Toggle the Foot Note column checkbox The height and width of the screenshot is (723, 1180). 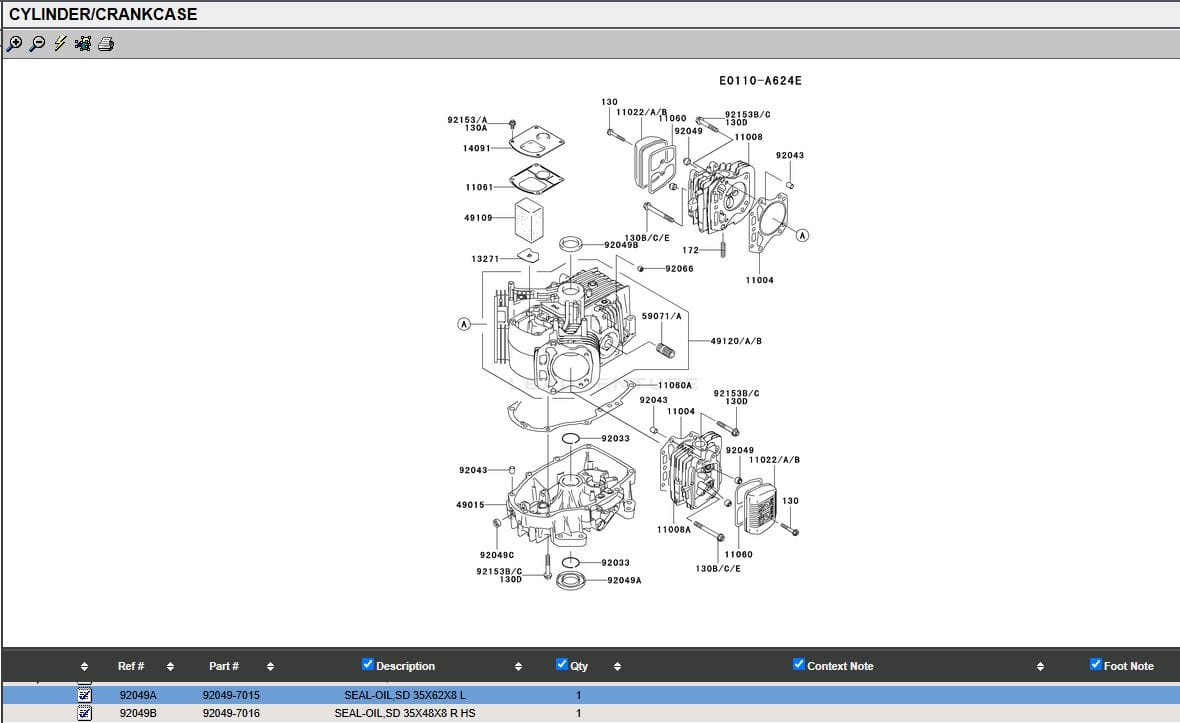click(x=1095, y=665)
